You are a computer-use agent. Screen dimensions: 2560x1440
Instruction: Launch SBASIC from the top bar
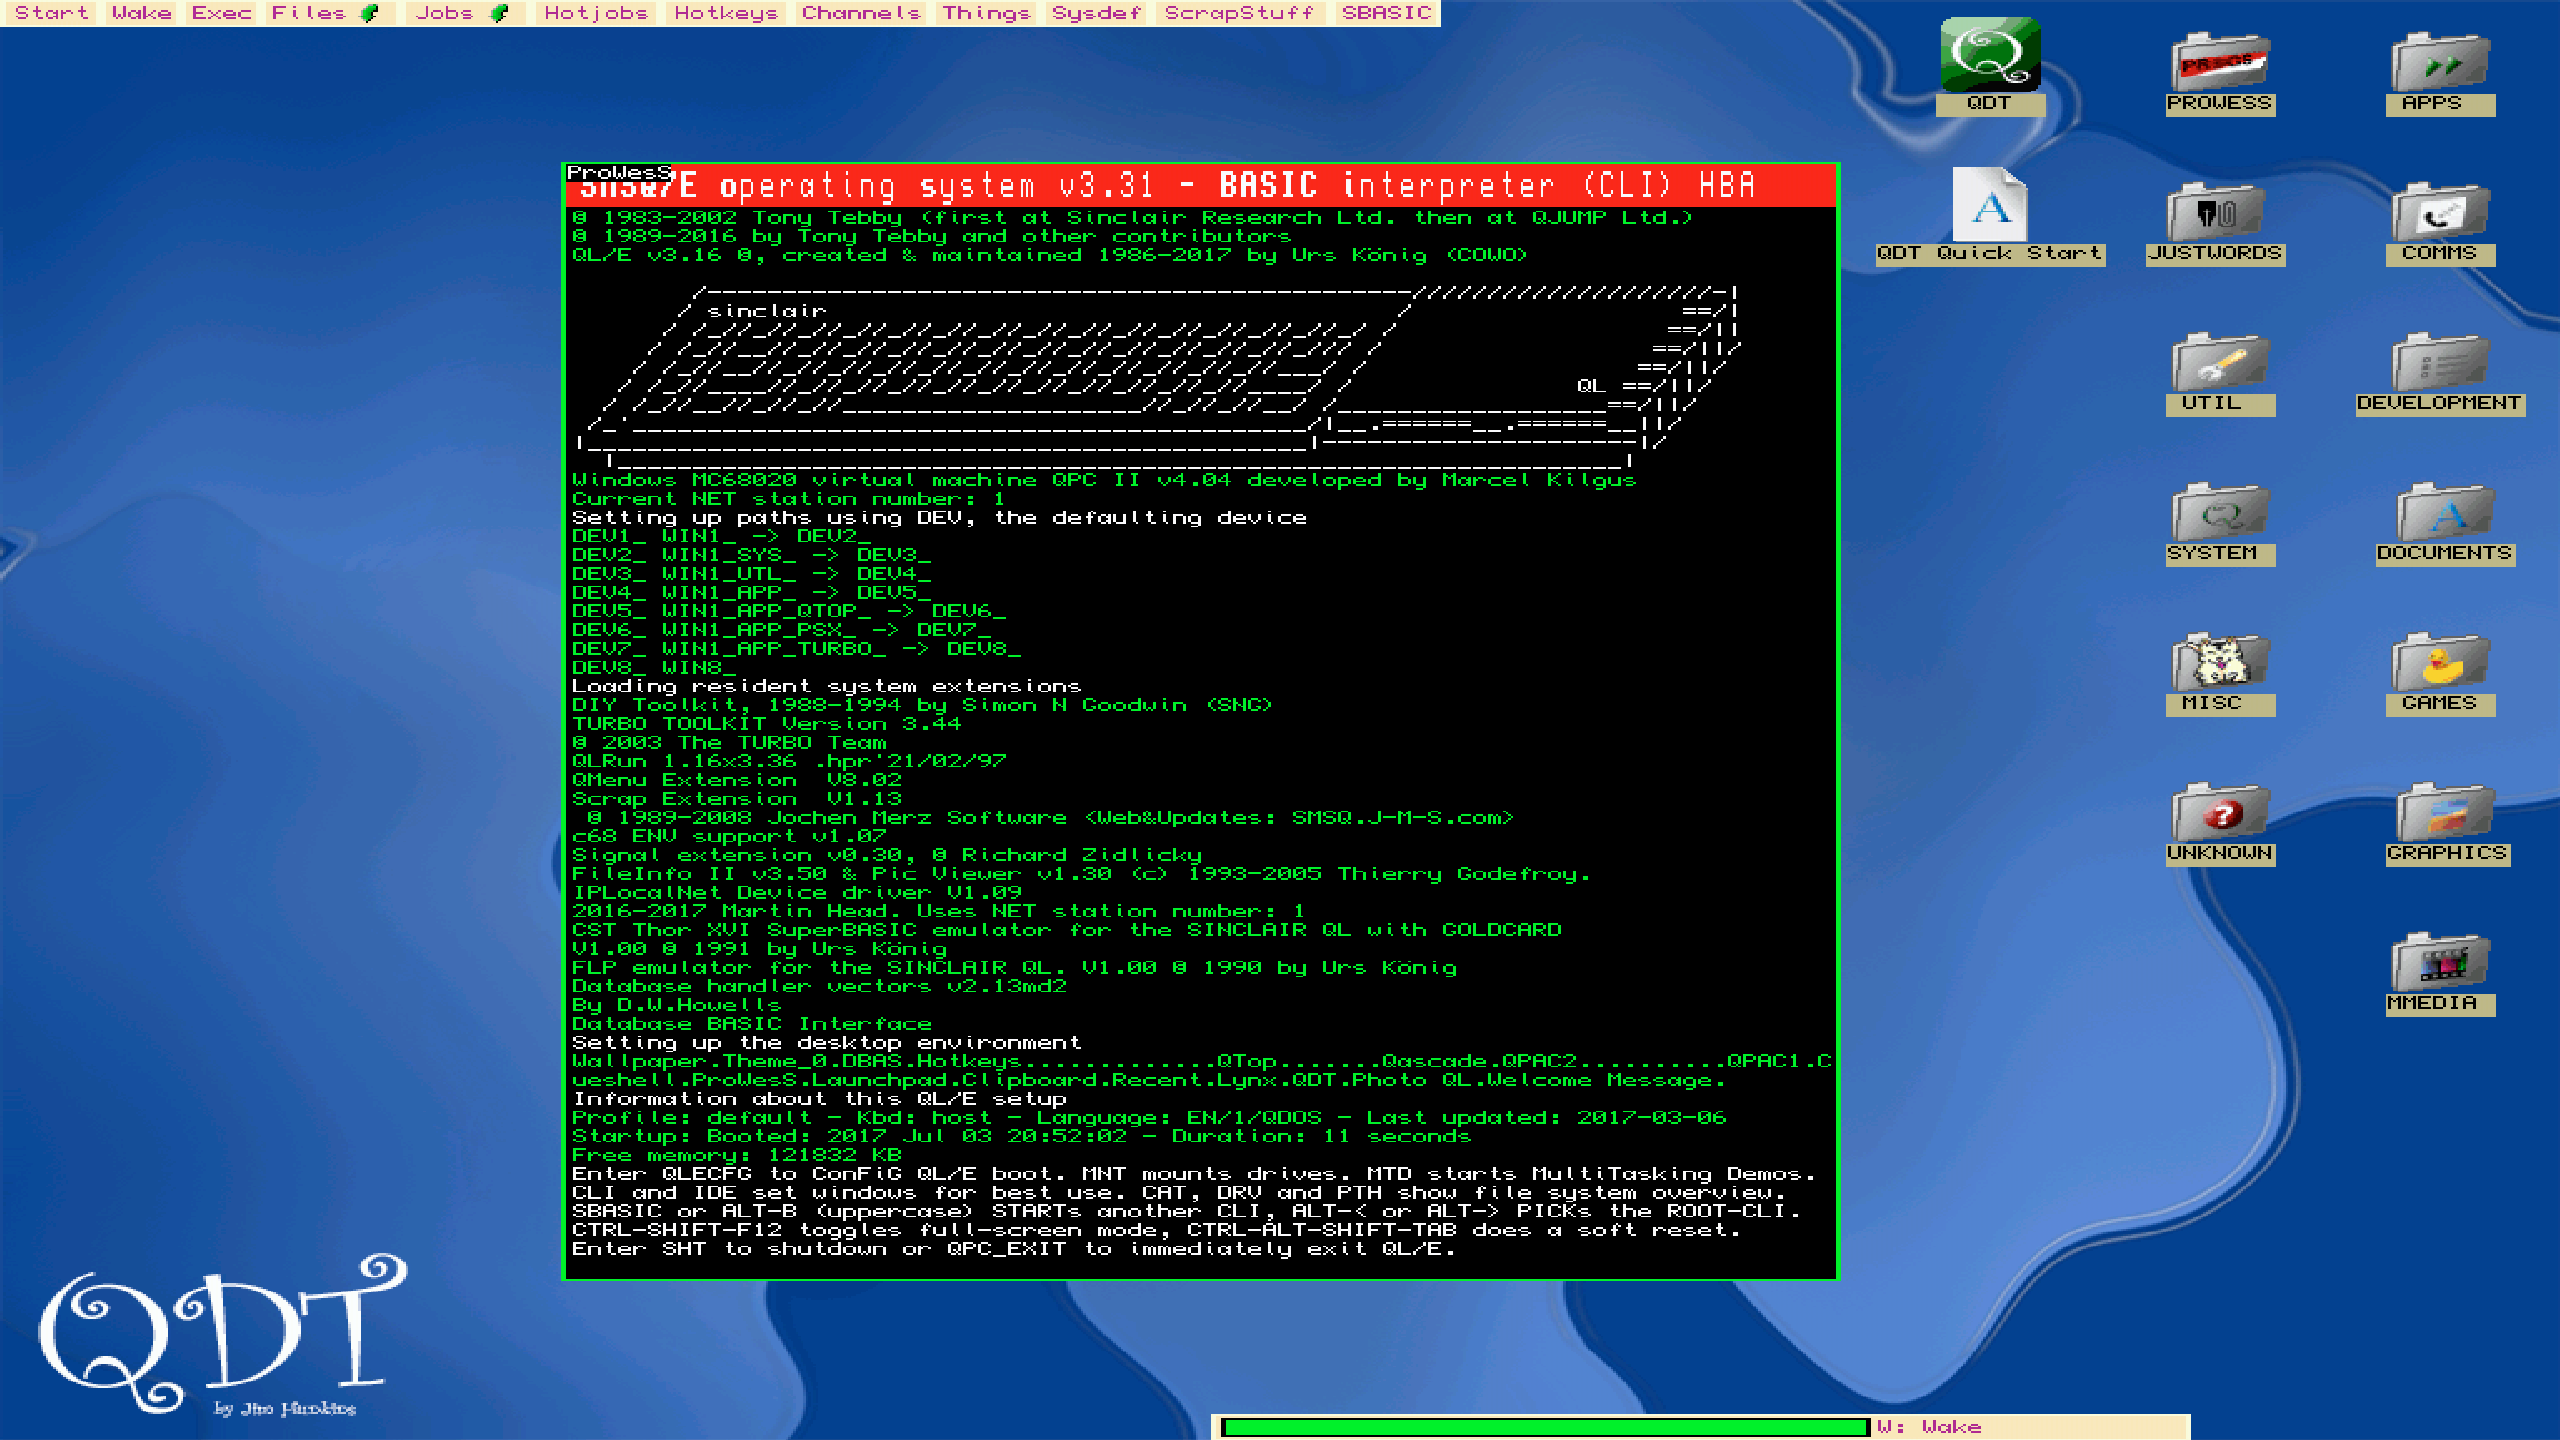click(x=1387, y=13)
